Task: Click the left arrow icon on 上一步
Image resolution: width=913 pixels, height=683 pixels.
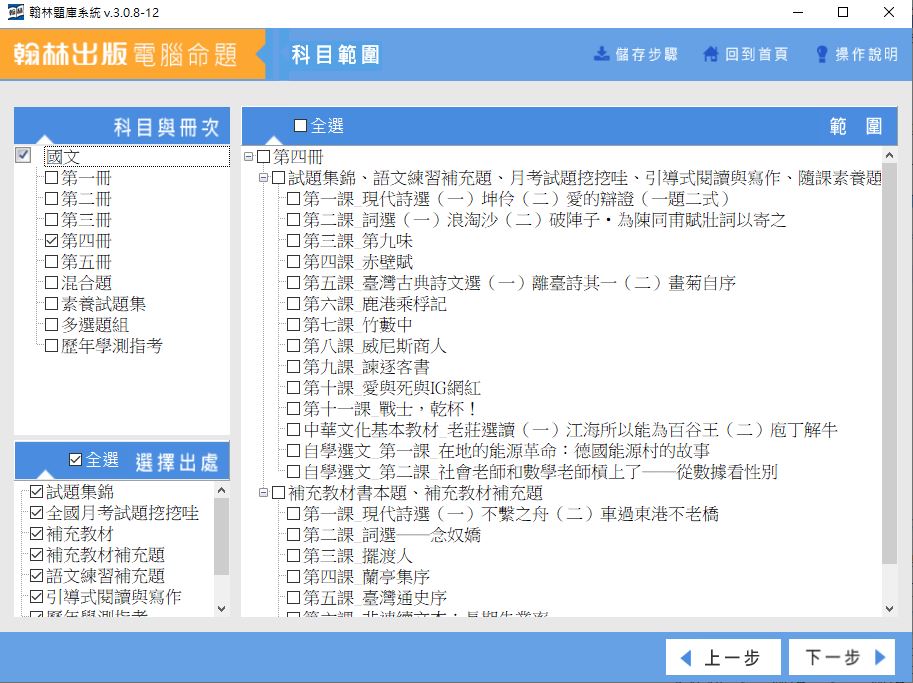Action: [x=686, y=658]
